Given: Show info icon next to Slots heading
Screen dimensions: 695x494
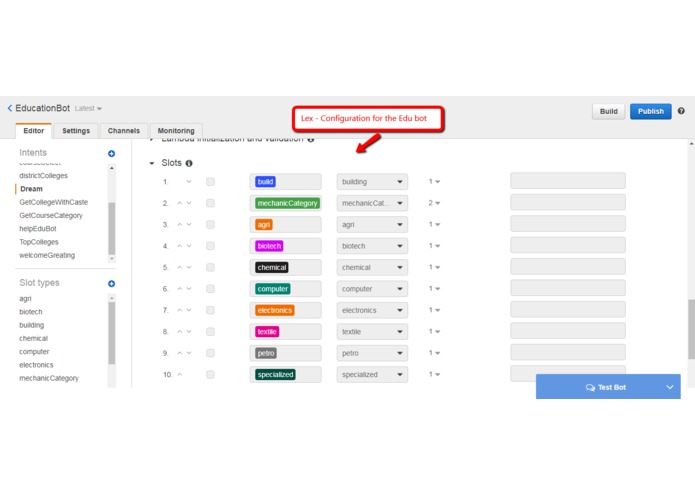Looking at the screenshot, I should coord(189,163).
